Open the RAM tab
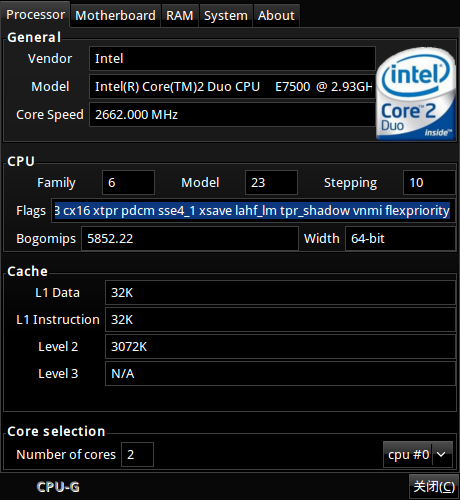Image resolution: width=460 pixels, height=500 pixels. (x=180, y=16)
